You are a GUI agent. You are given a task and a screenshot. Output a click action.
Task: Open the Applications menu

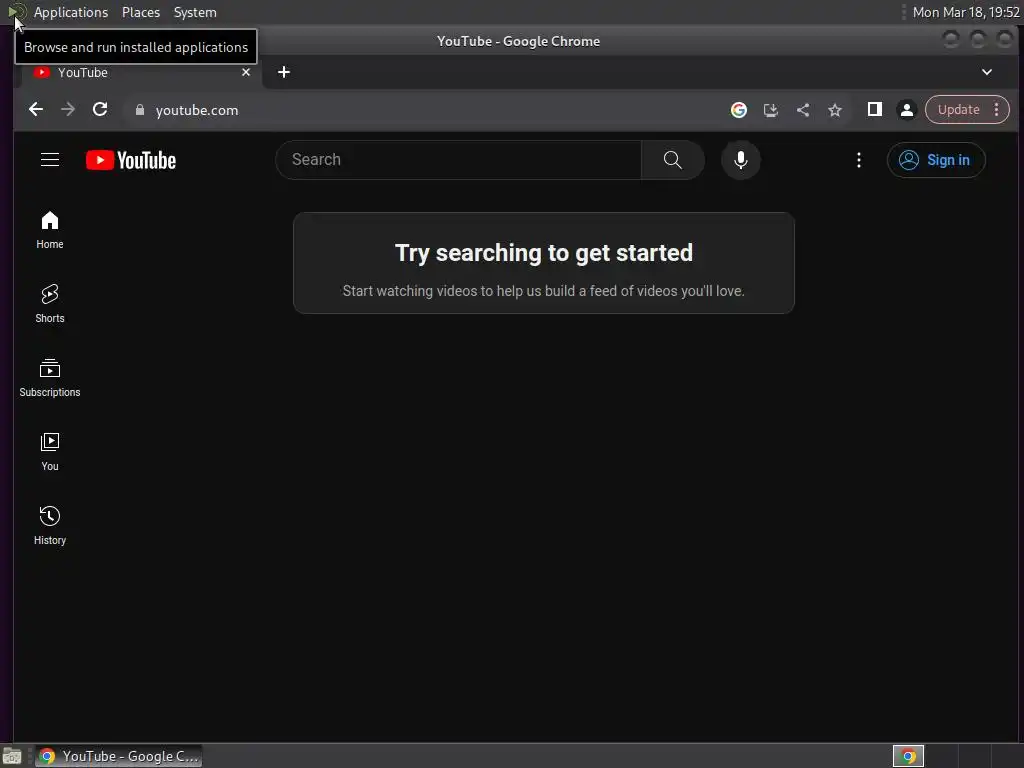71,12
